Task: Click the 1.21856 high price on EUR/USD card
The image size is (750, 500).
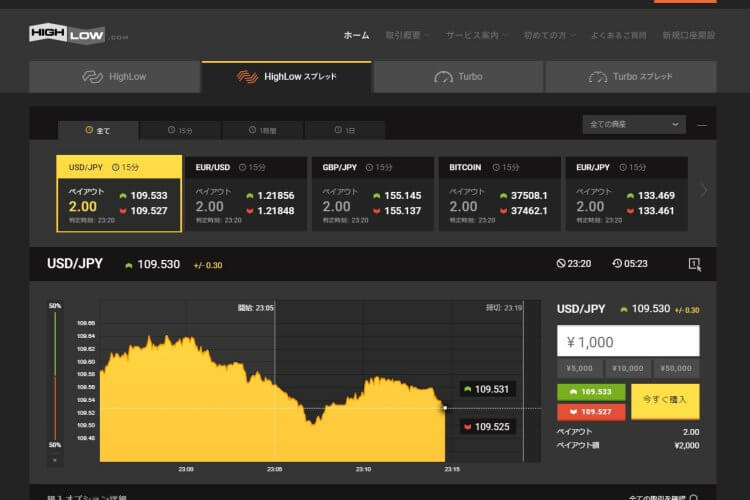Action: click(x=276, y=196)
